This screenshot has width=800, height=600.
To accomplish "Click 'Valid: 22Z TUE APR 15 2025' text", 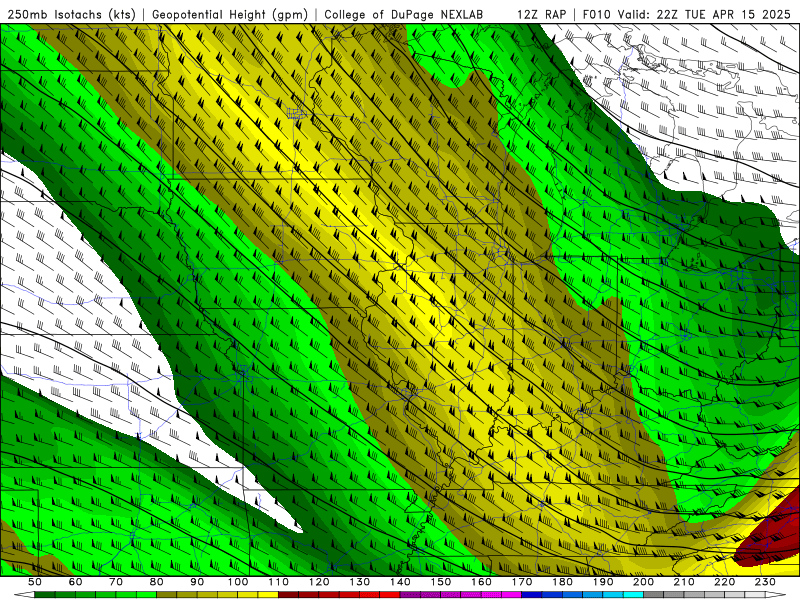I will pos(704,14).
